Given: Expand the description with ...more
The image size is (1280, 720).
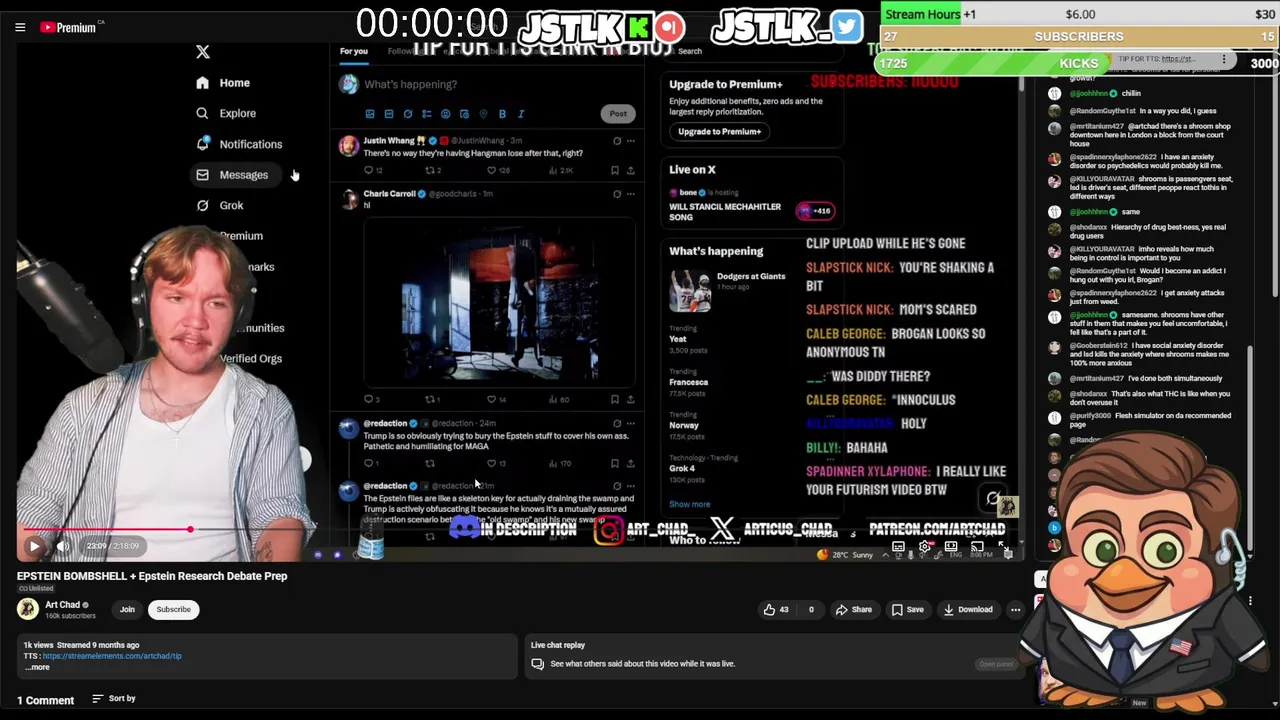Looking at the screenshot, I should [37, 667].
